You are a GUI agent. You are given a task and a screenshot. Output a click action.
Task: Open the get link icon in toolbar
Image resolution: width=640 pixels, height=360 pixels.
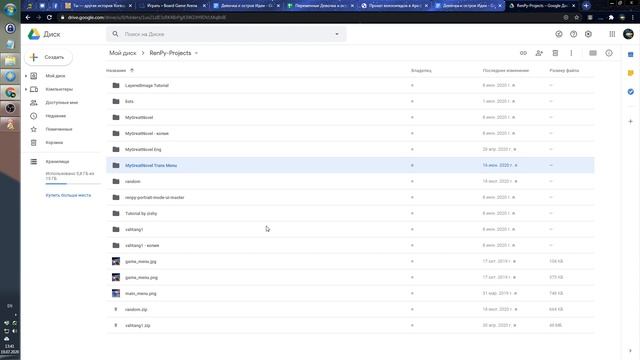pyautogui.click(x=523, y=53)
